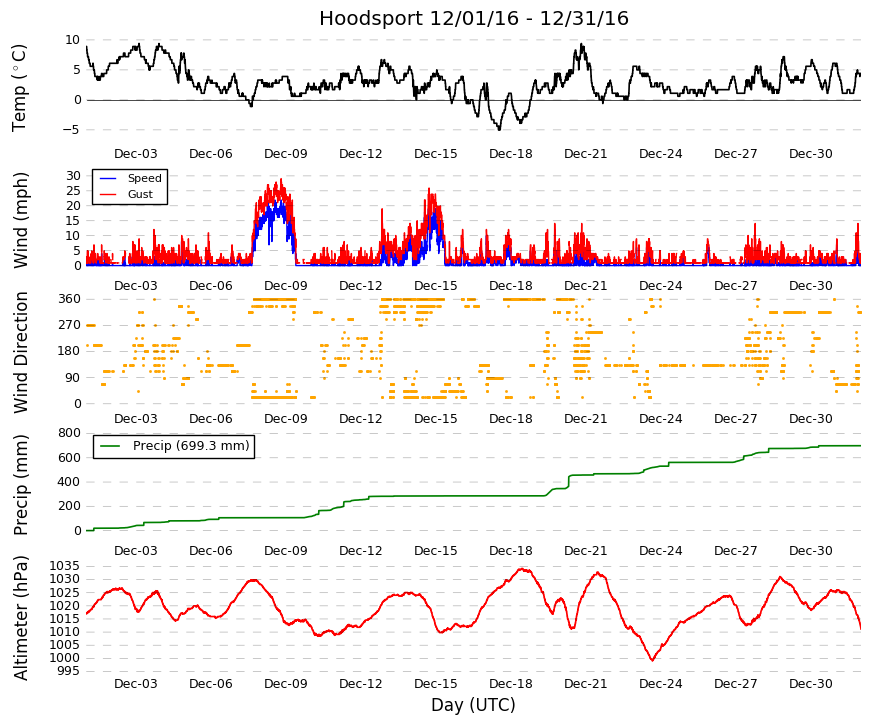Click the Dec-30 tick under the altimeter plot
Image resolution: width=871 pixels, height=725 pixels.
pyautogui.click(x=810, y=684)
